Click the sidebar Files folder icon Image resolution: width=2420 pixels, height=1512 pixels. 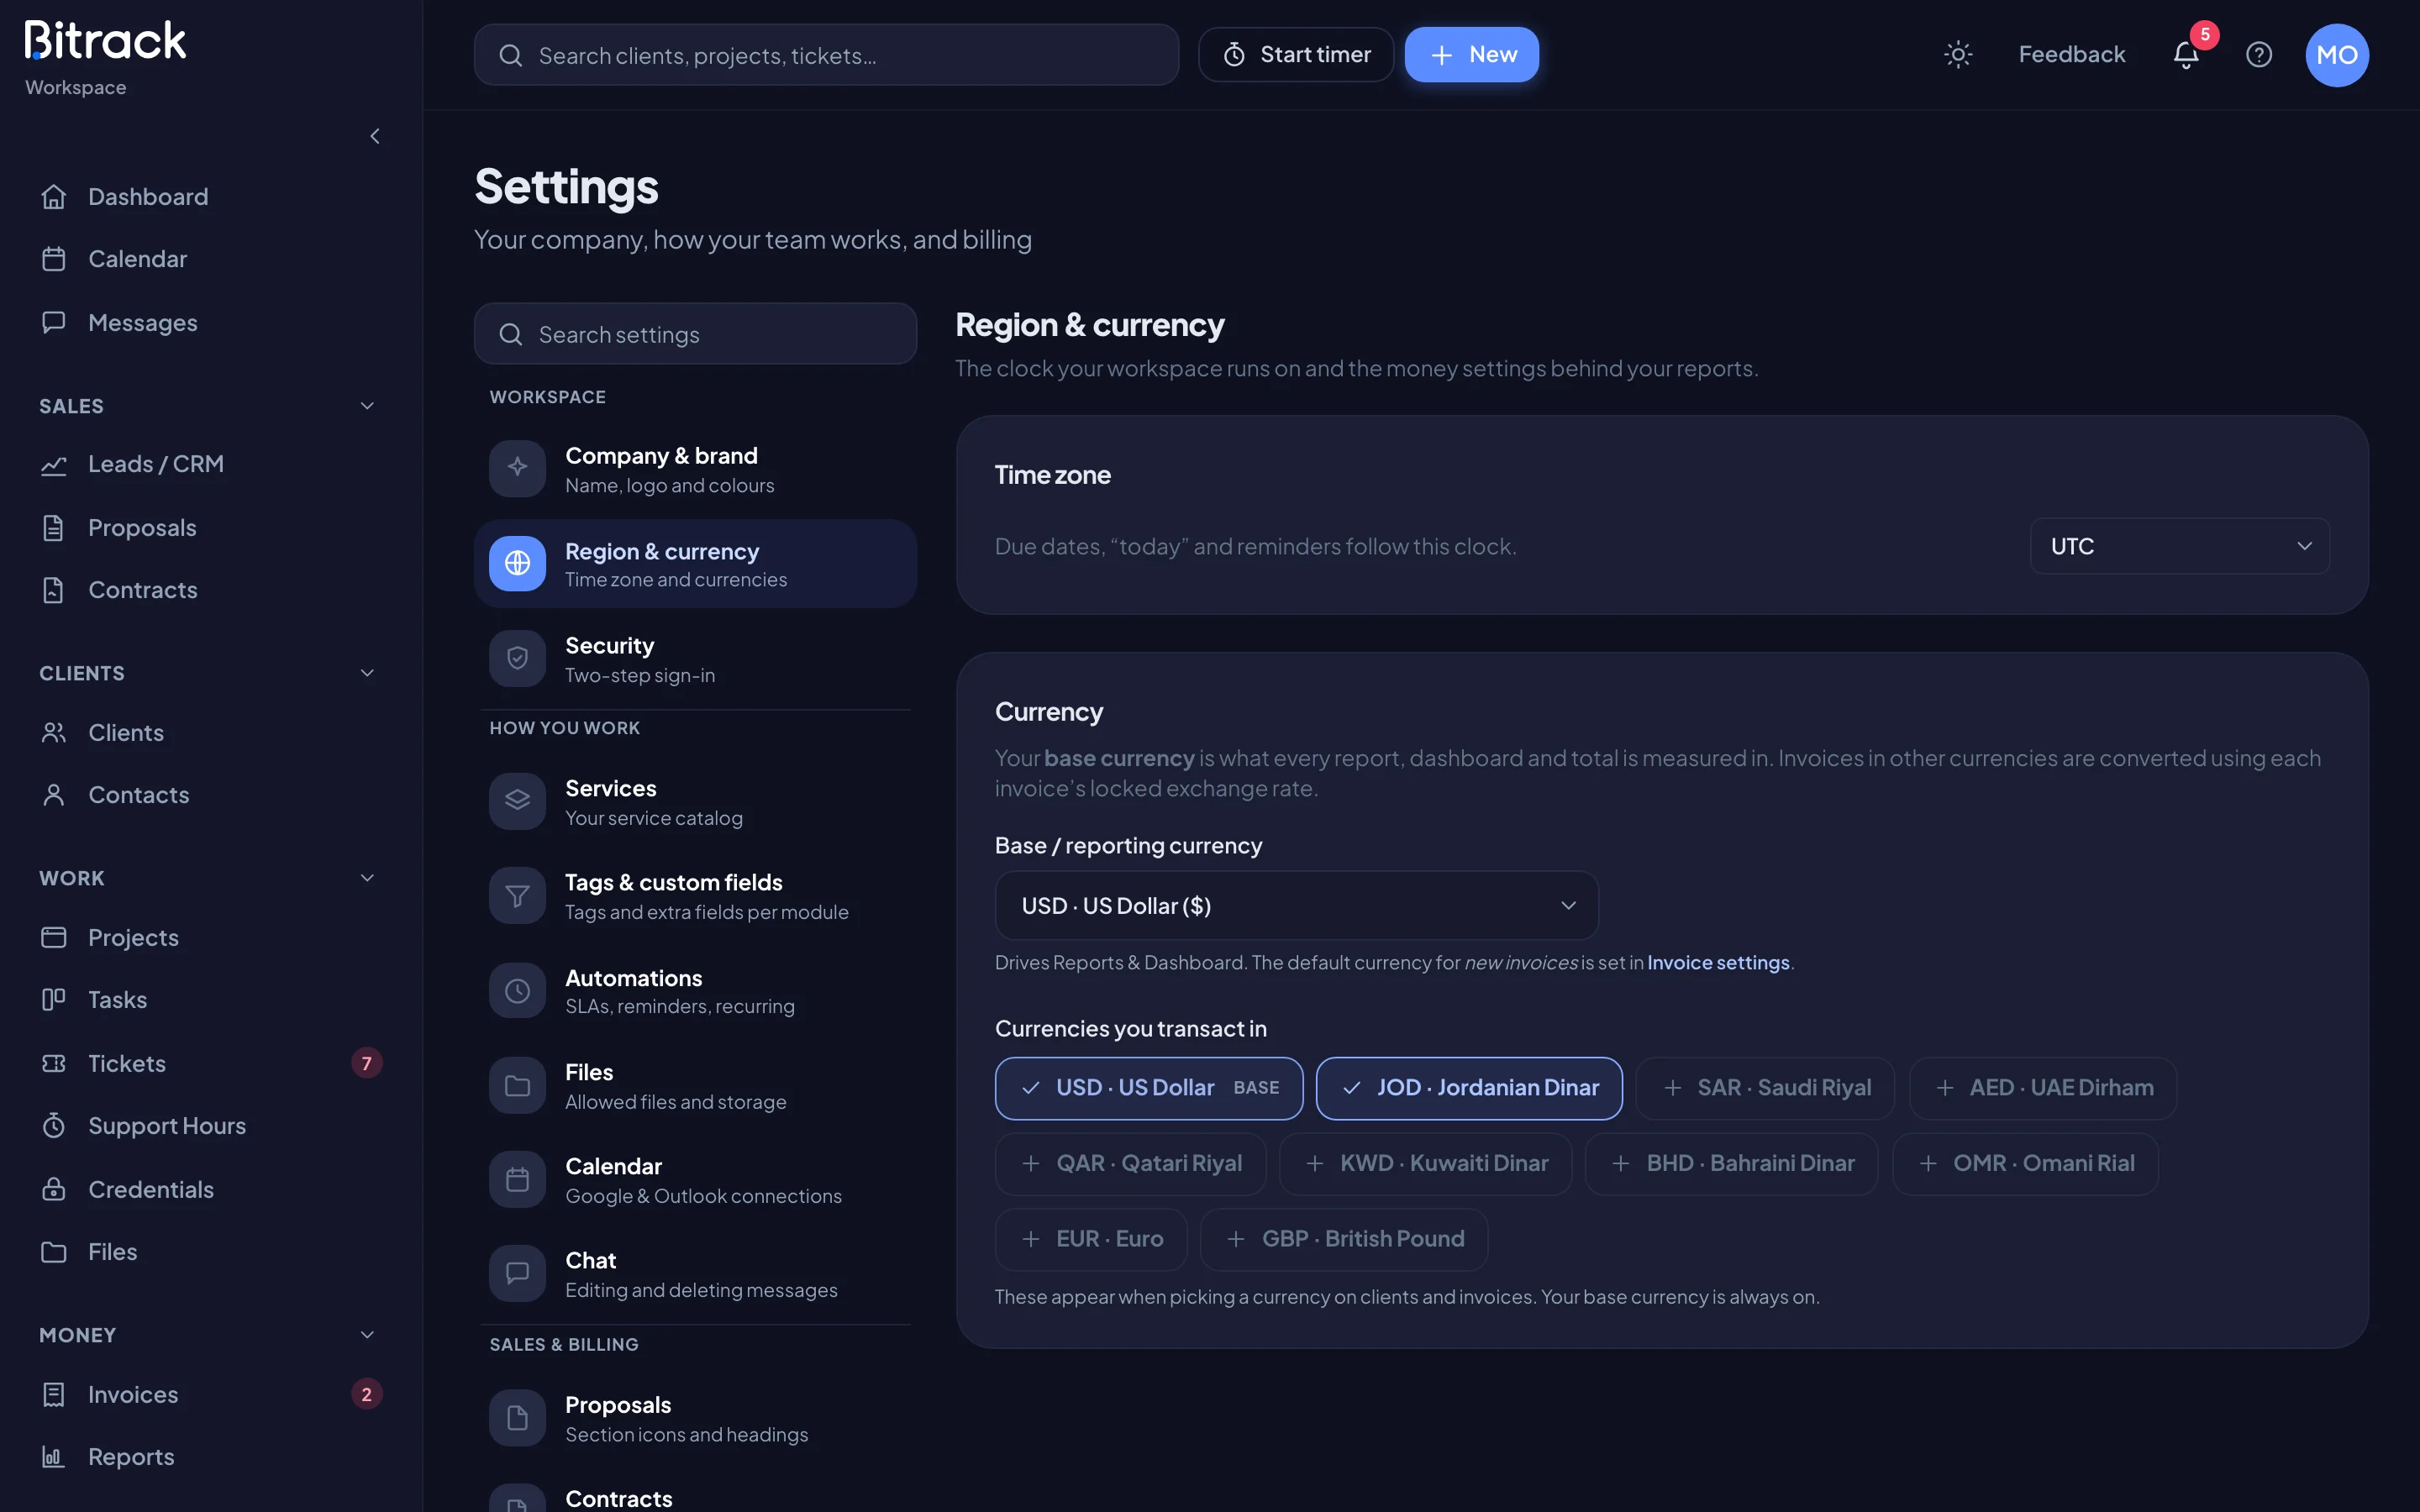tap(54, 1252)
